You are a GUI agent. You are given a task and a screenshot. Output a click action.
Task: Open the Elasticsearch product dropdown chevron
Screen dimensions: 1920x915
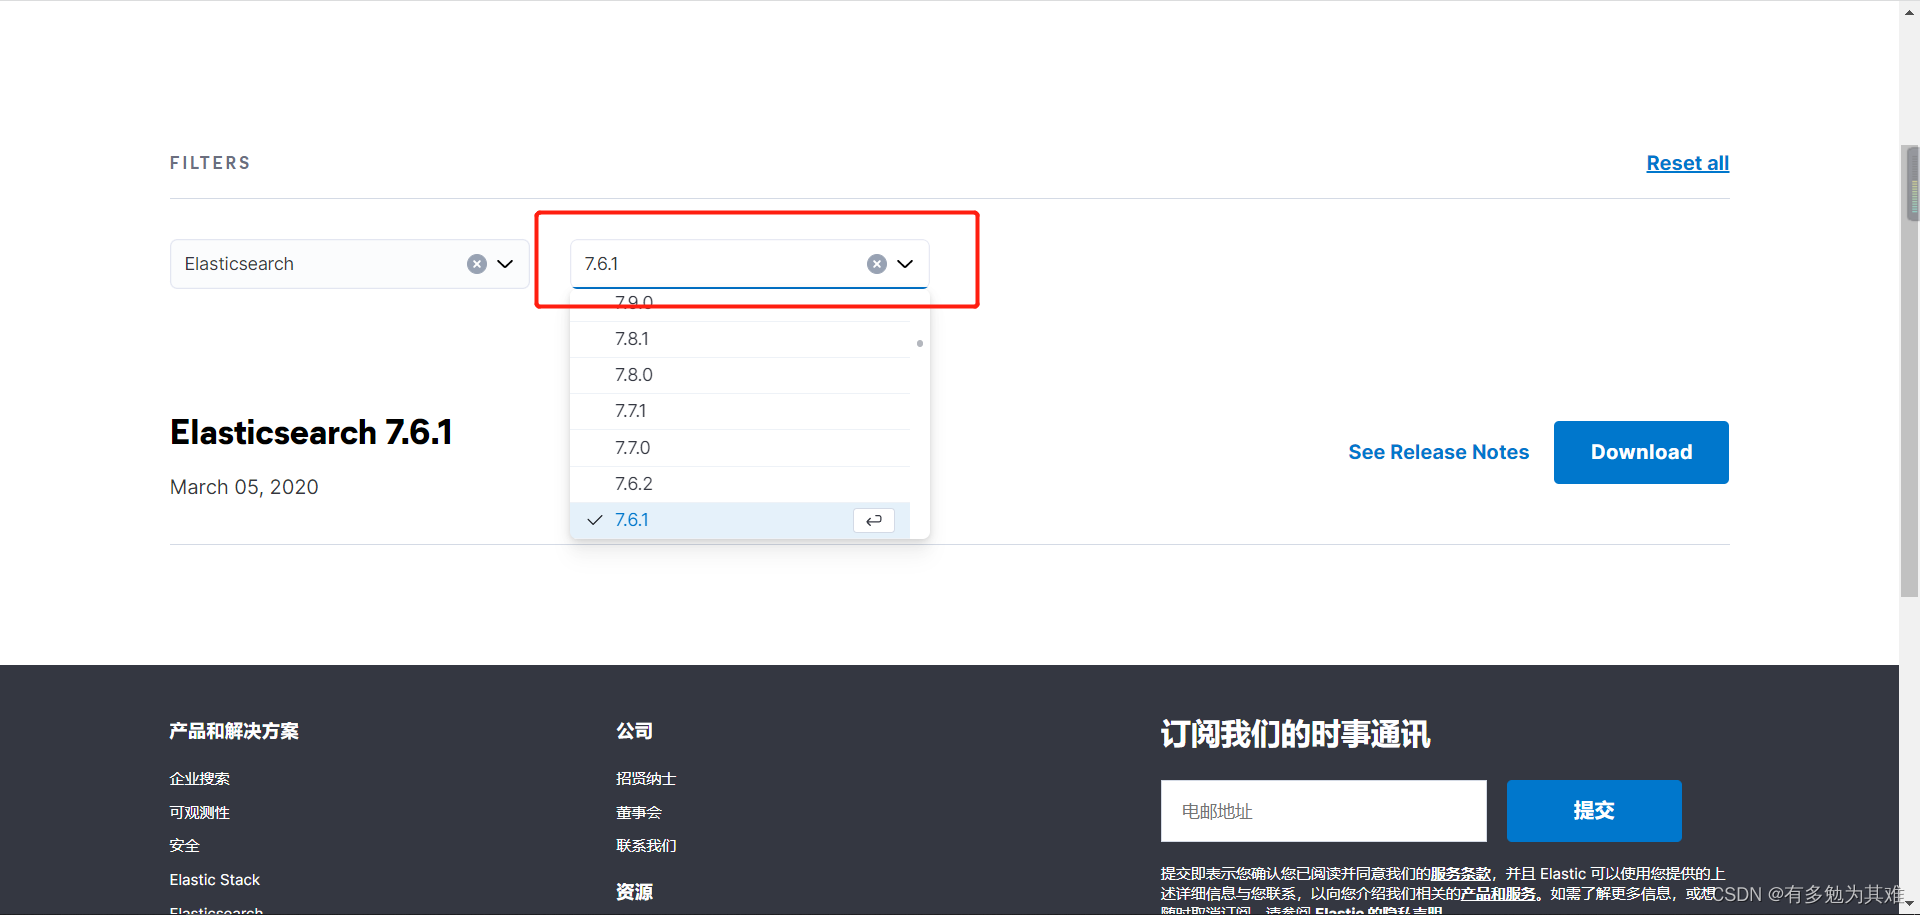(505, 263)
